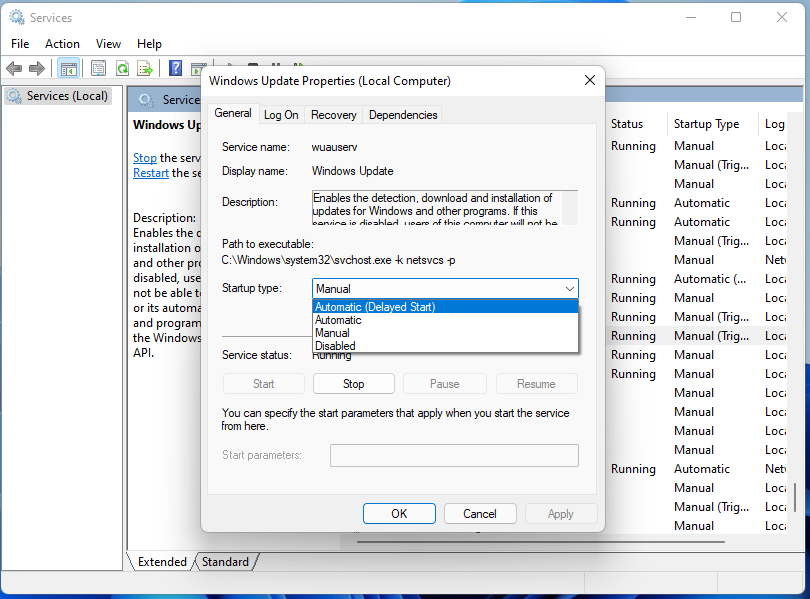Click the 'Startup type:' label in the dialog
This screenshot has width=810, height=599.
click(x=252, y=288)
